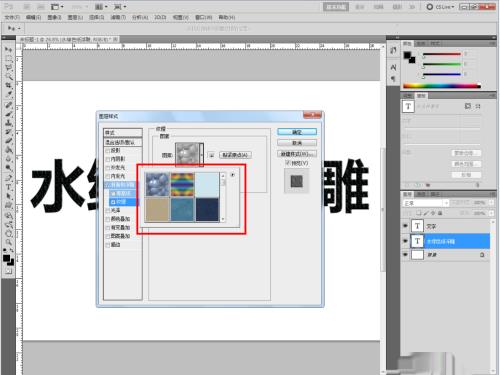Click the 贴紧原点 snap to origin button
Screen dimensions: 500x375
[235, 155]
